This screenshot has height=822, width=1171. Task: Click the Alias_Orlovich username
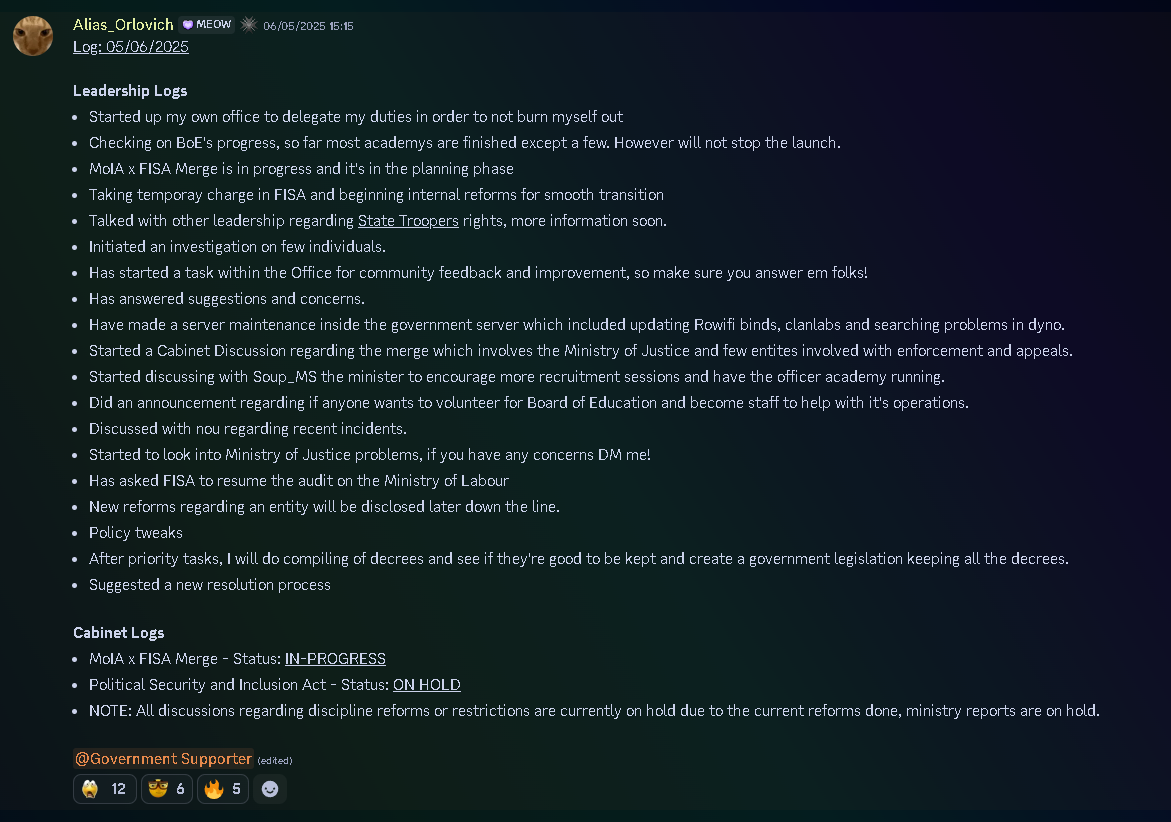coord(123,25)
